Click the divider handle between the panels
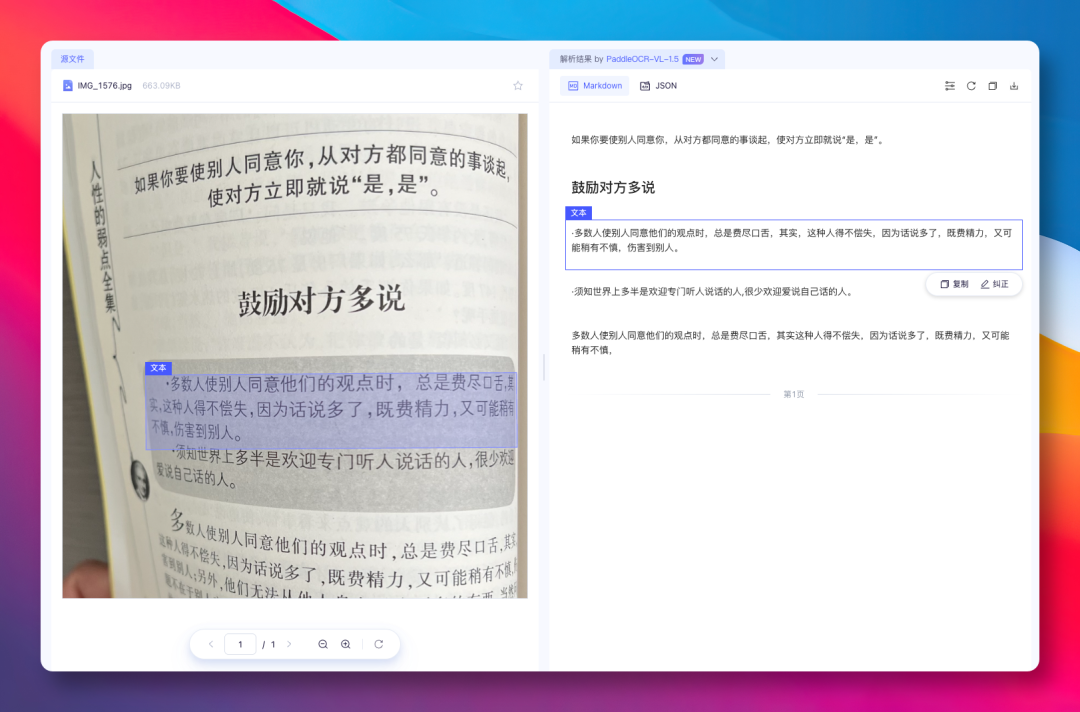1080x712 pixels. pyautogui.click(x=544, y=367)
